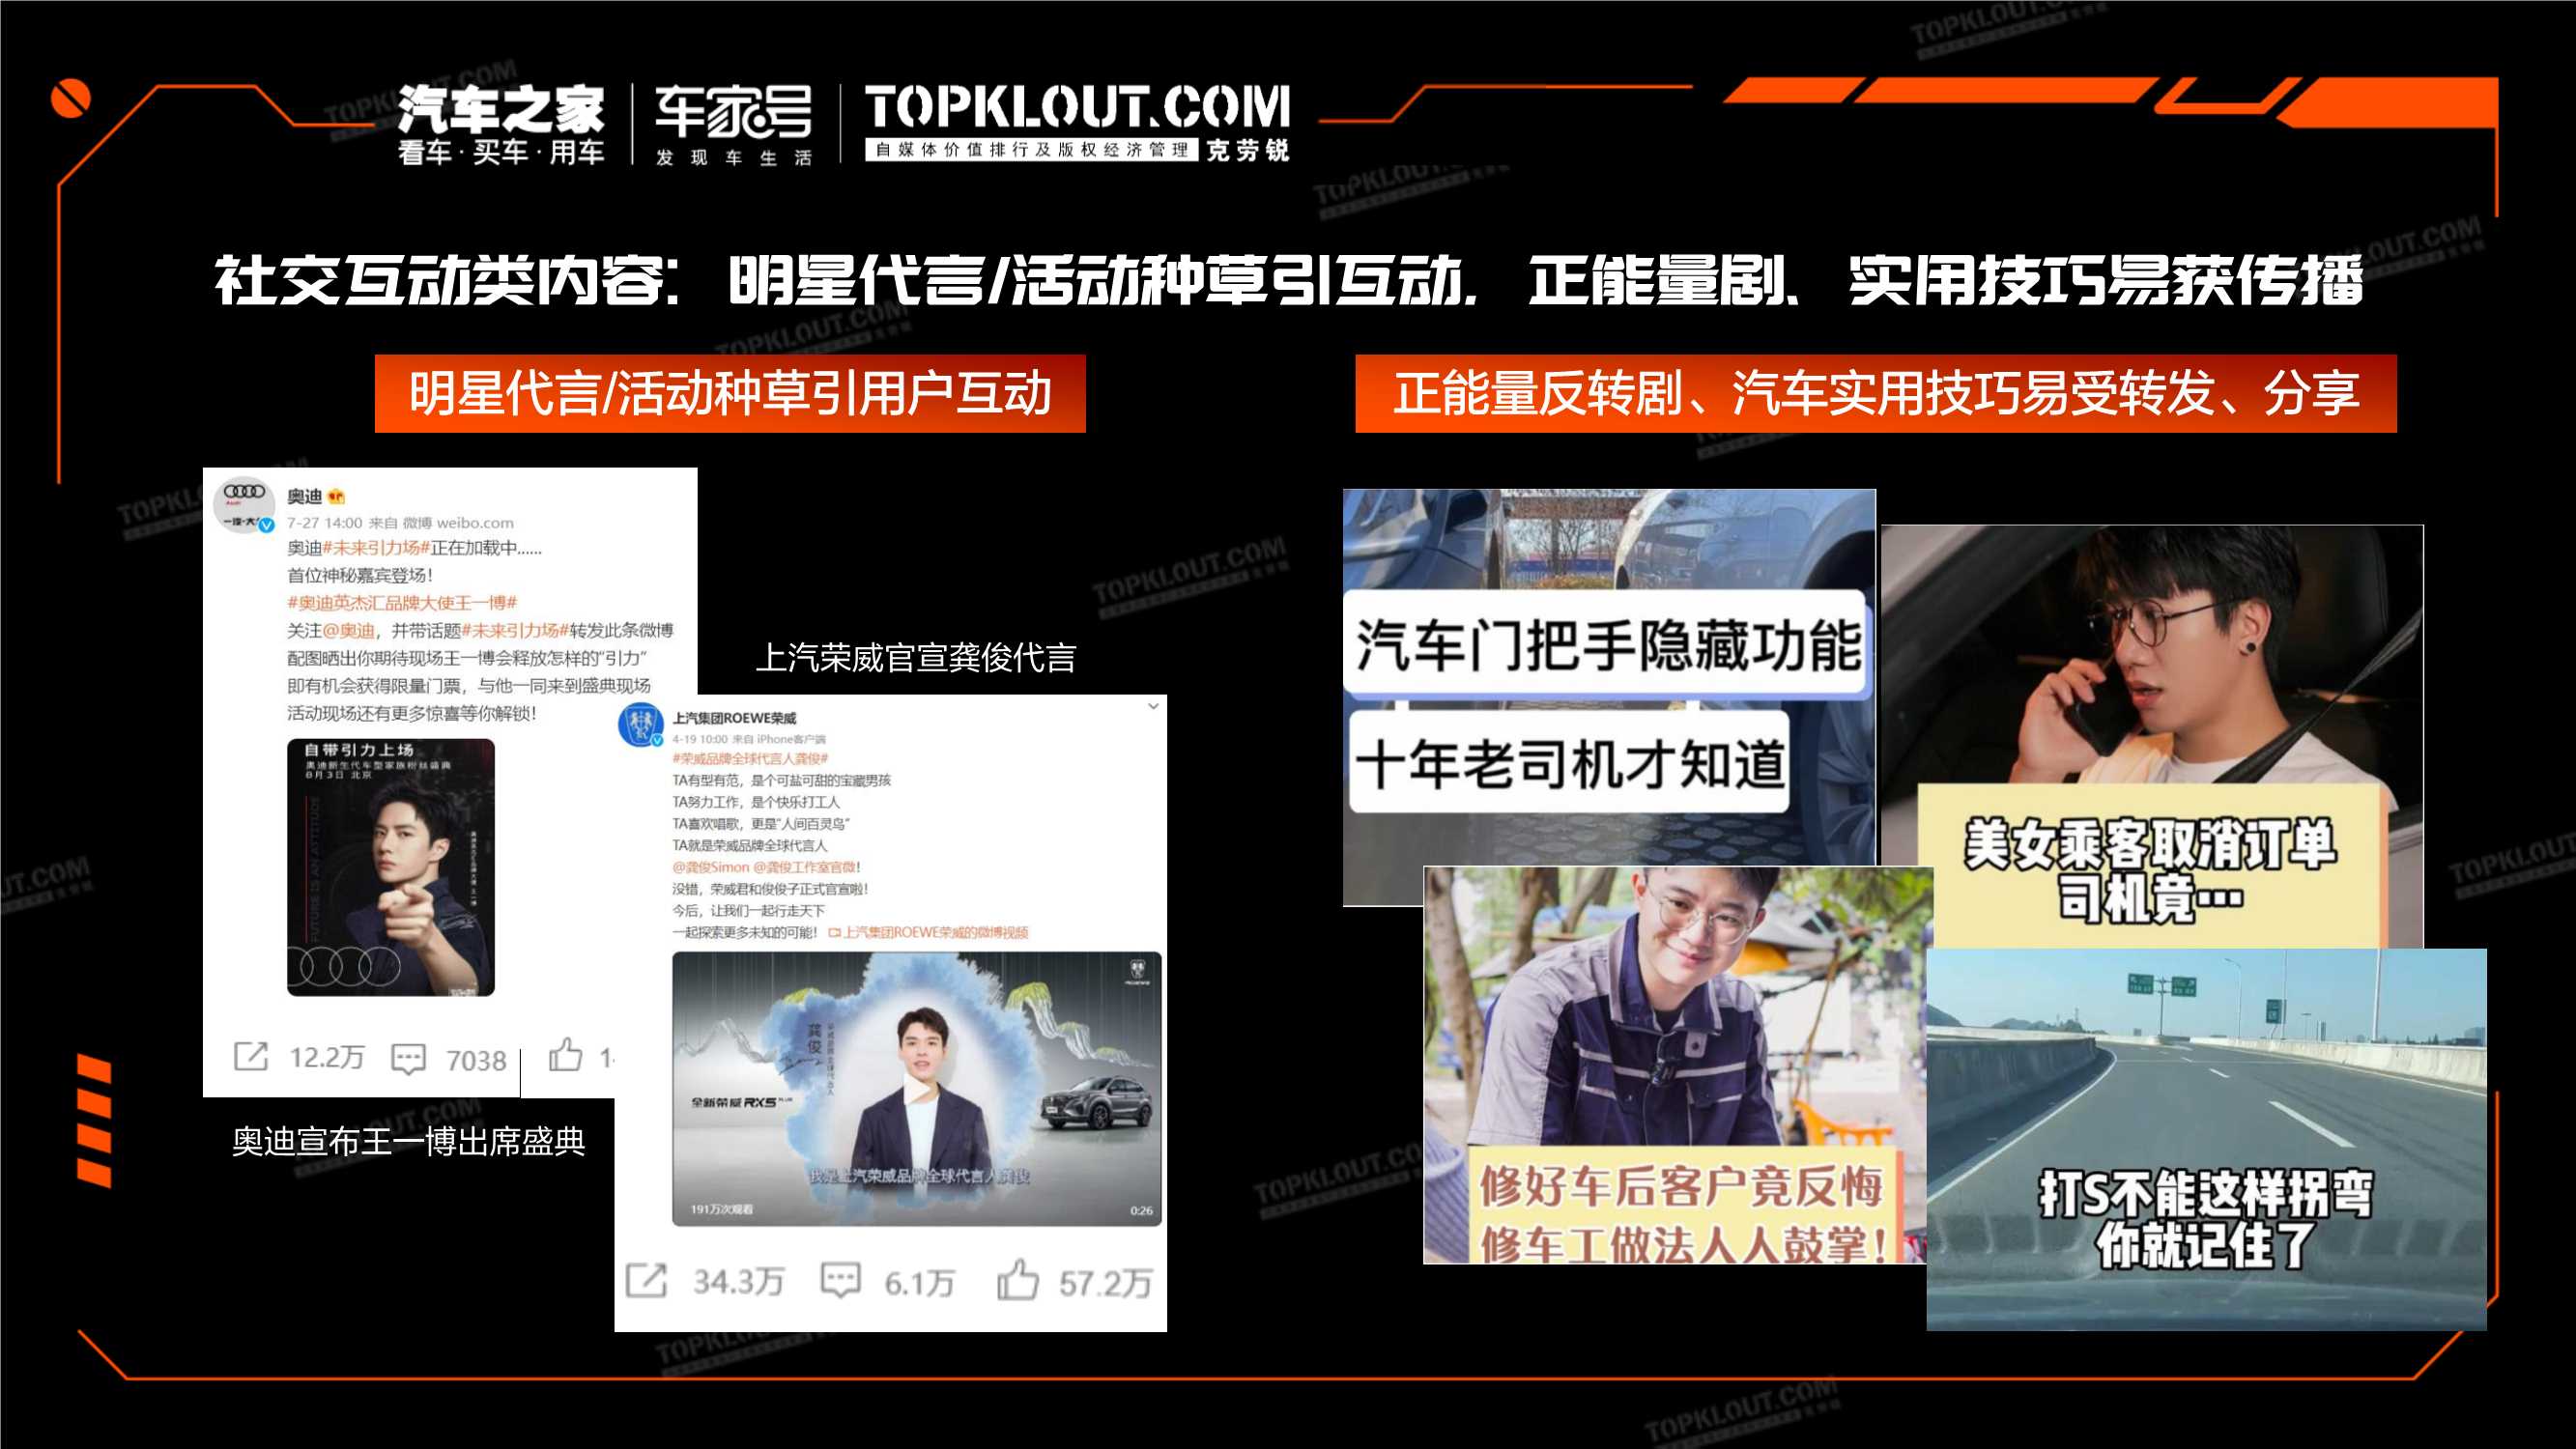
Task: Click the 57.2万 like count
Action: pos(1105,1283)
